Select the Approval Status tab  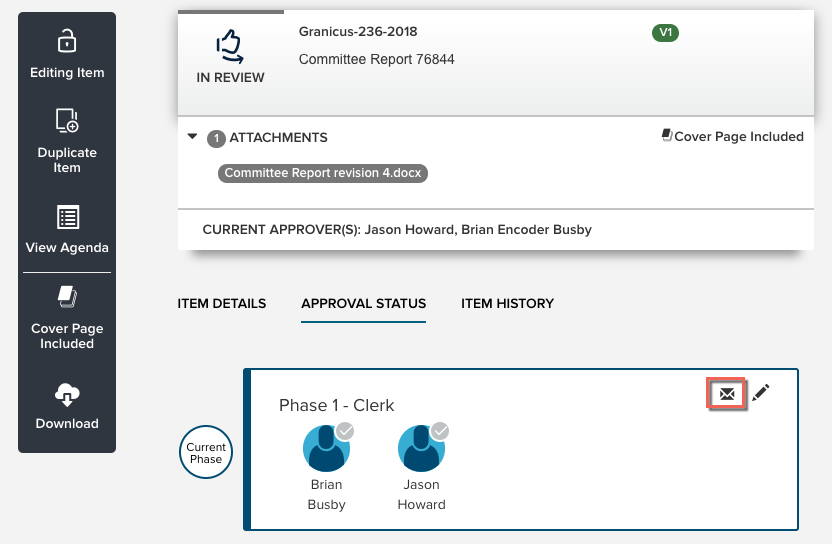click(x=363, y=303)
